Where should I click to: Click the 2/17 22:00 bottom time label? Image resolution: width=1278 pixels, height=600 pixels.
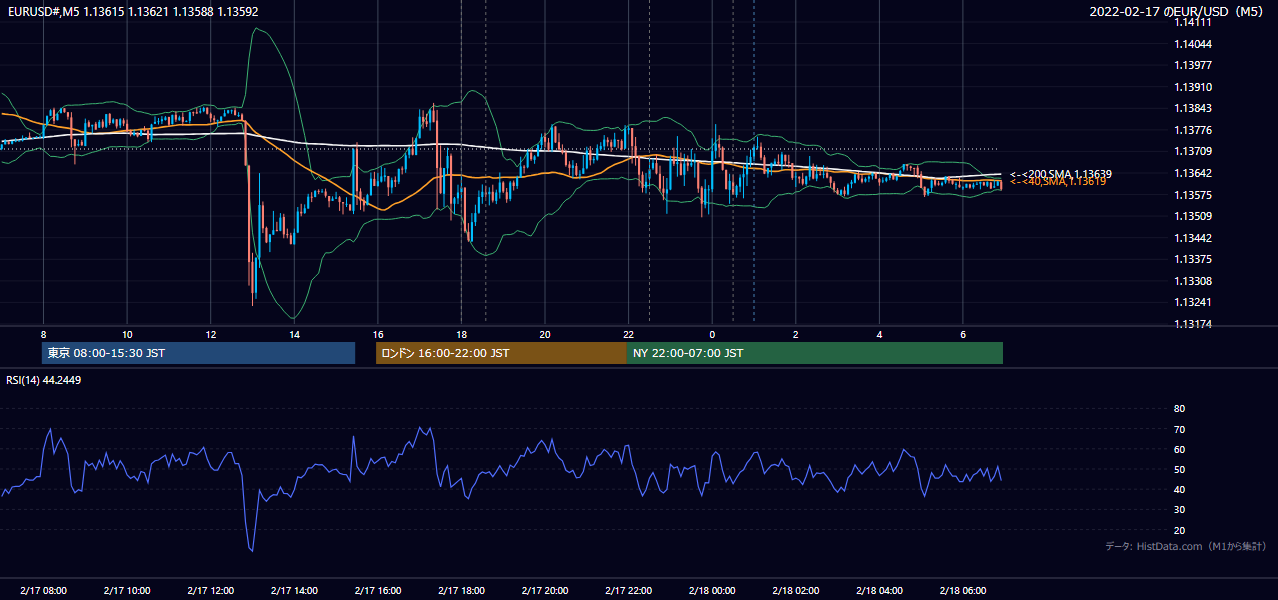pos(628,591)
